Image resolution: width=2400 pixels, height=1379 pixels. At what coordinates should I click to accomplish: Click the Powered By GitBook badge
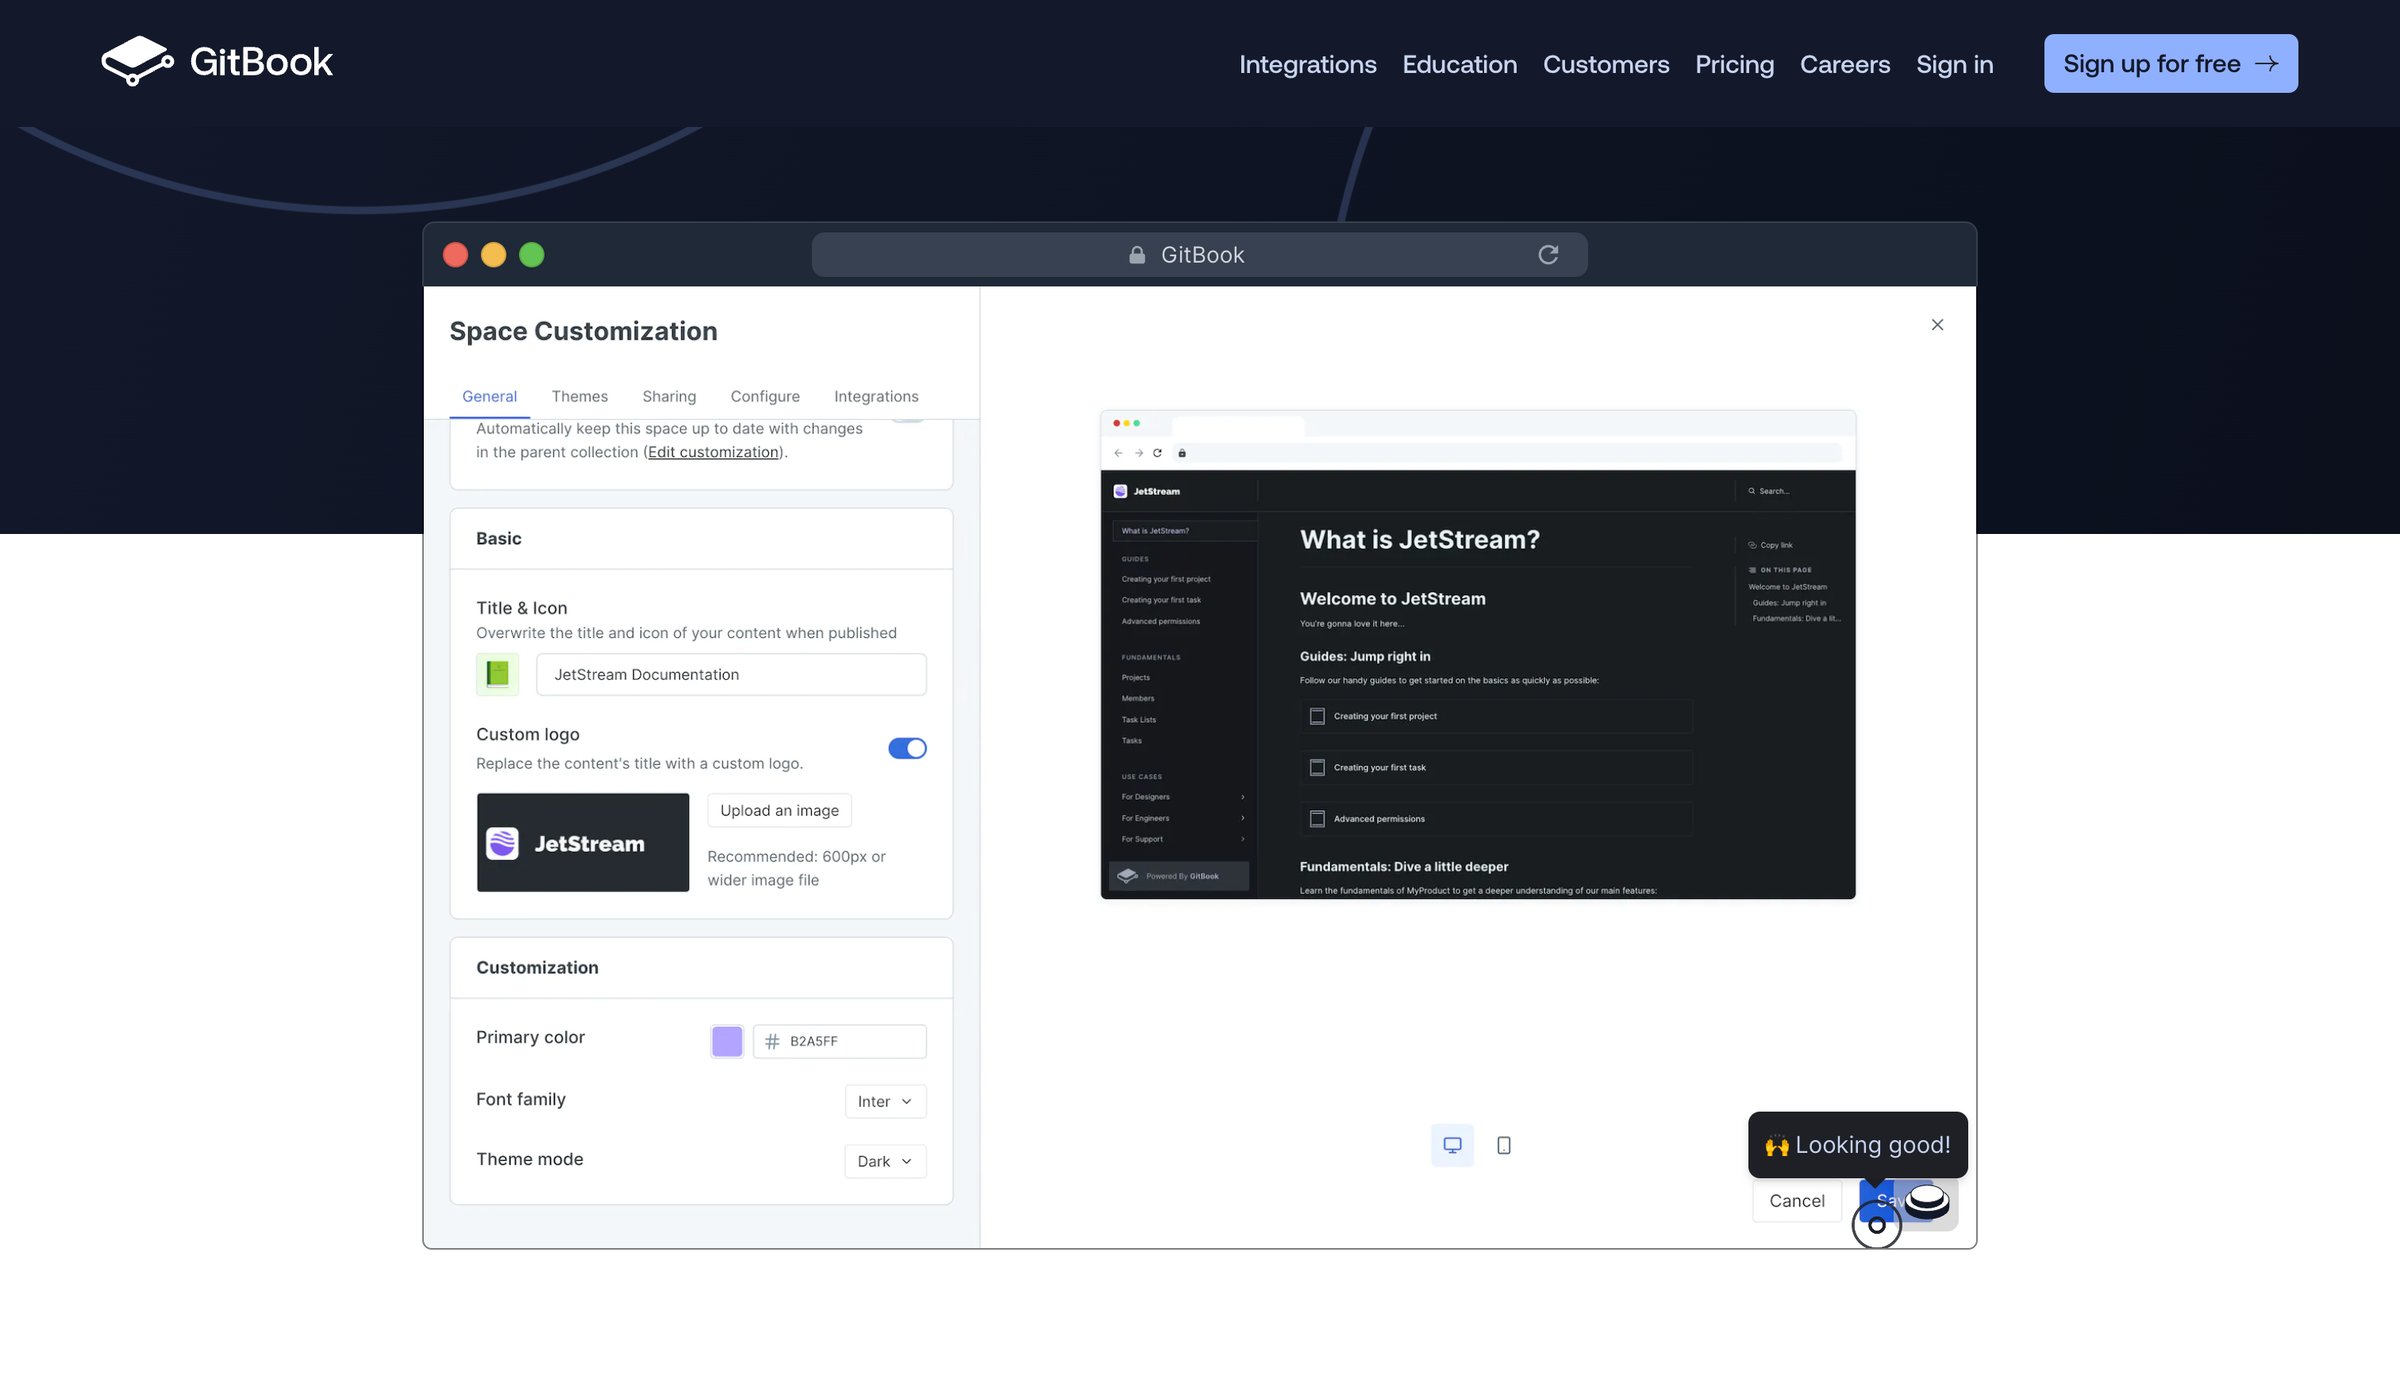pos(1179,876)
